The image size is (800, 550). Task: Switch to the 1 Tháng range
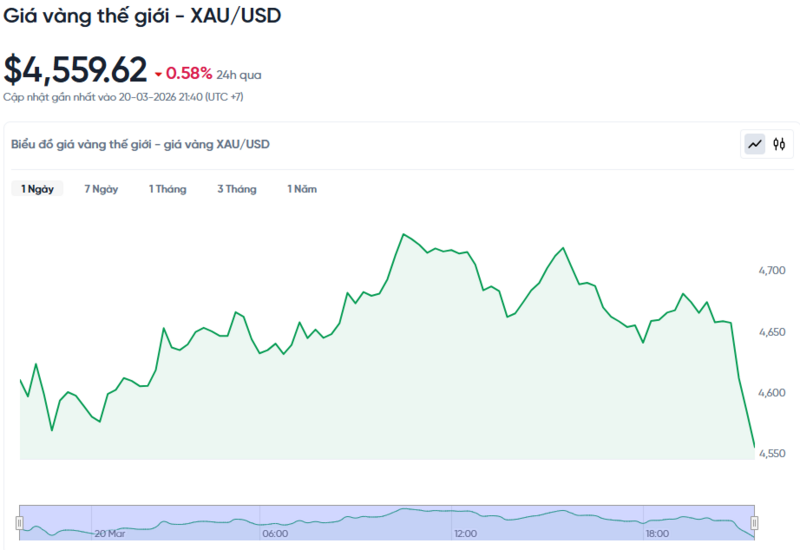coord(168,189)
